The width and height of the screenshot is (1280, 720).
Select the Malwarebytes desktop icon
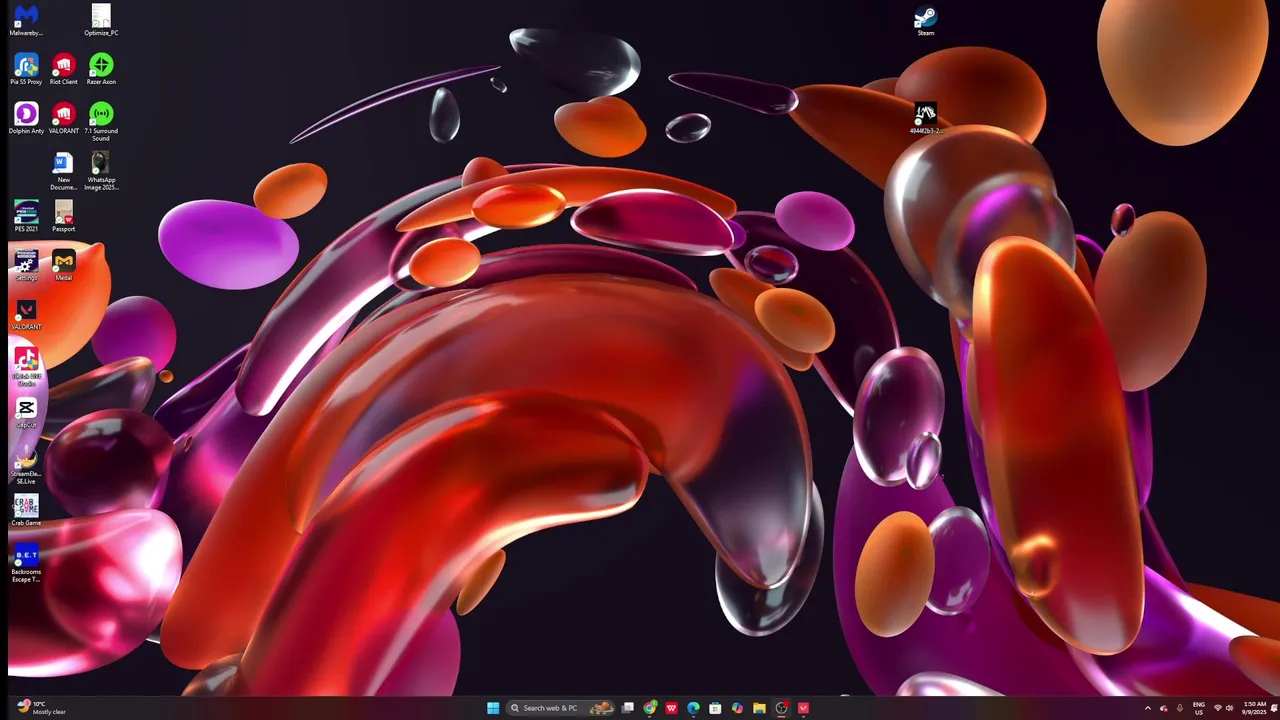click(26, 20)
